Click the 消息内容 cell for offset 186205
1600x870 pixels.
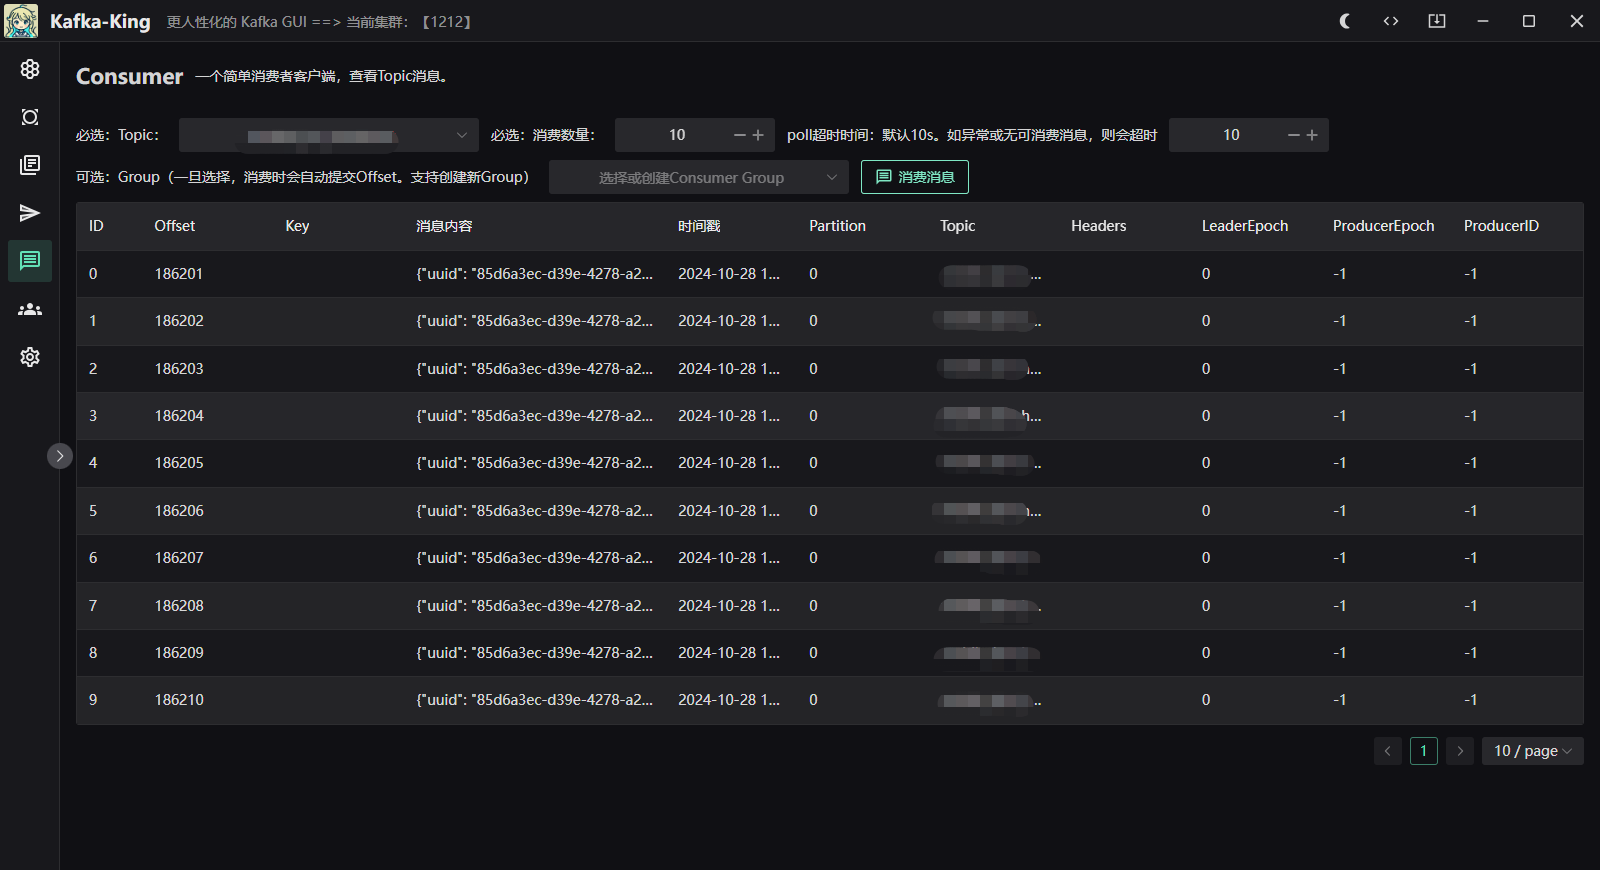tap(534, 463)
